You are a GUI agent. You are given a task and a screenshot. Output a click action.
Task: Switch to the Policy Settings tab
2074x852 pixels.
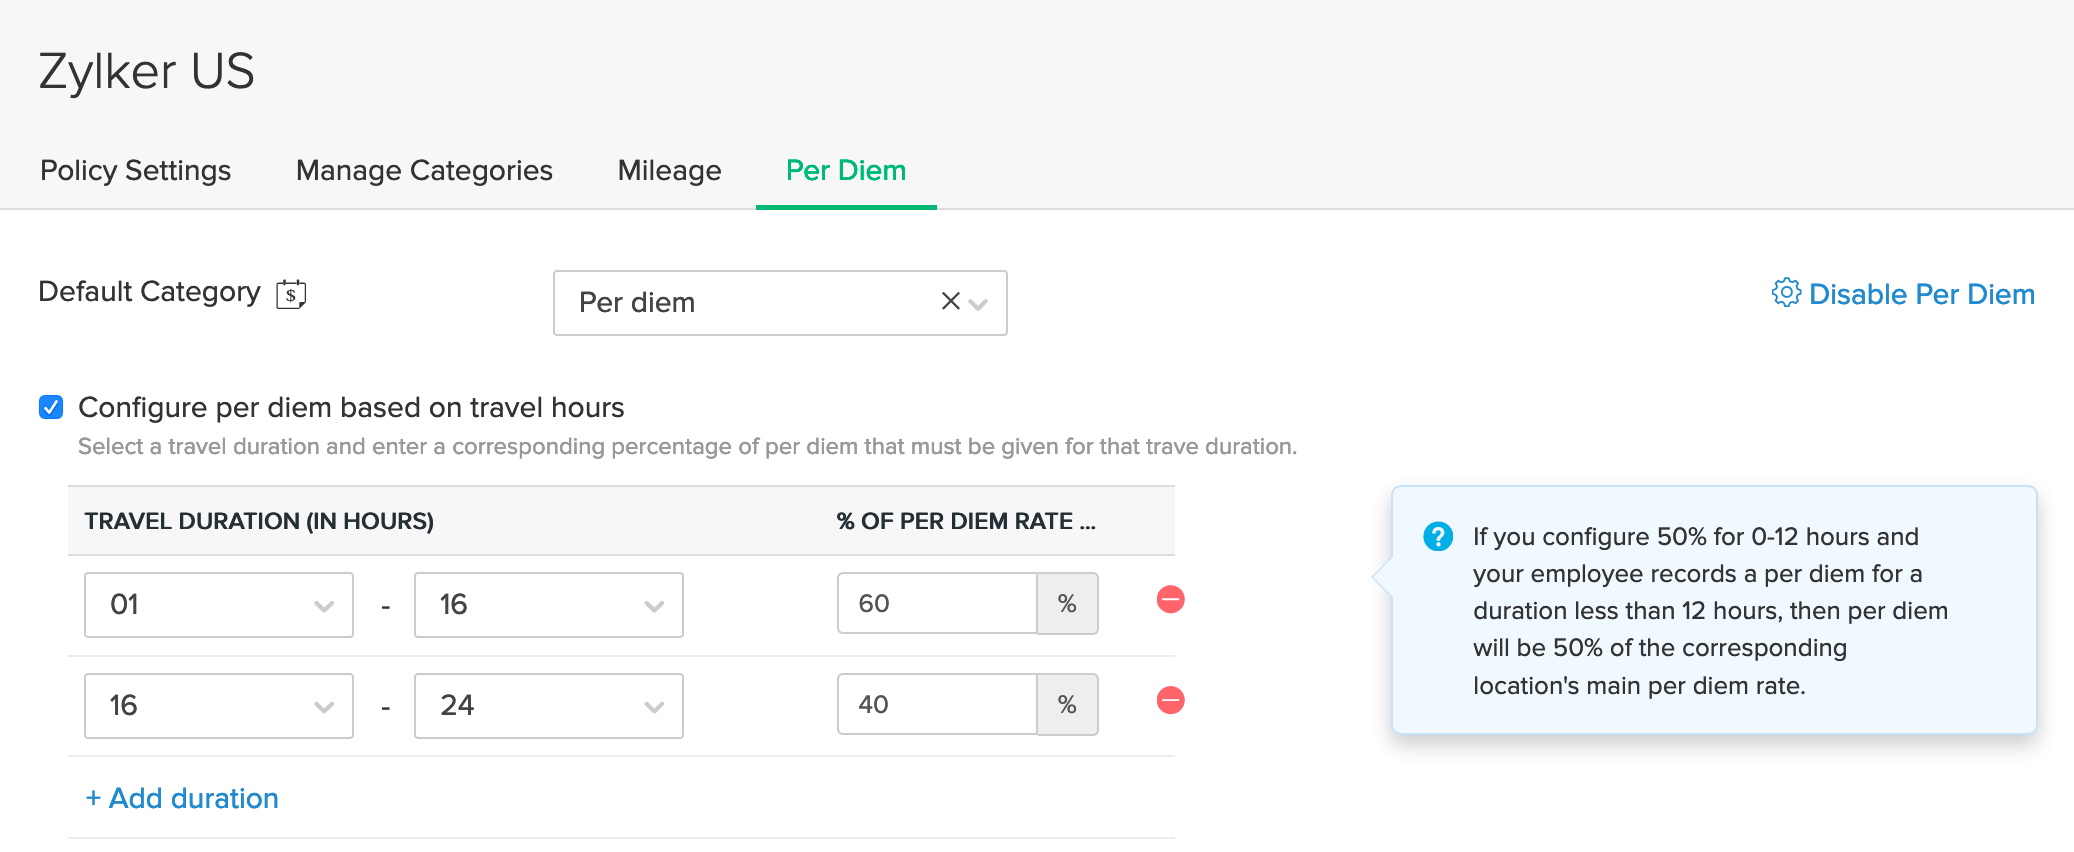[x=135, y=171]
